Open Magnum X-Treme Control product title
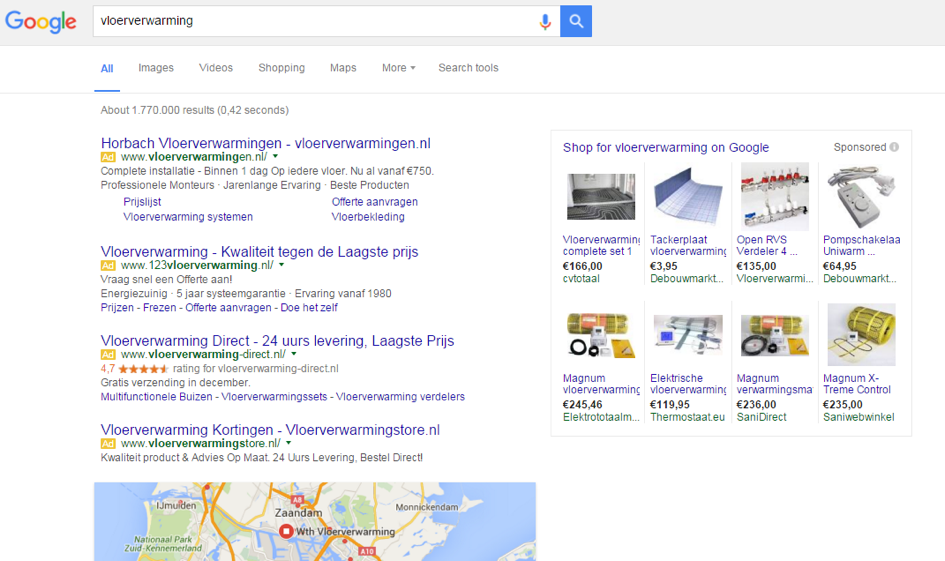 857,384
